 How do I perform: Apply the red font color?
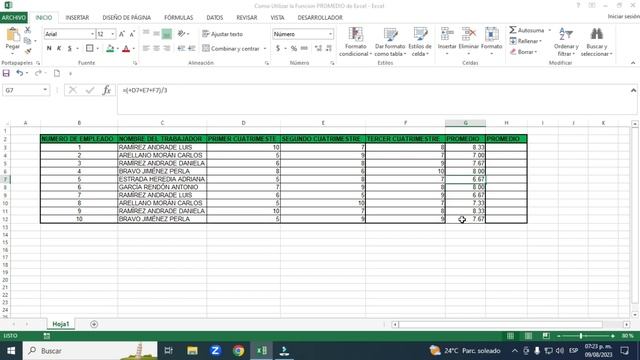pyautogui.click(x=126, y=49)
